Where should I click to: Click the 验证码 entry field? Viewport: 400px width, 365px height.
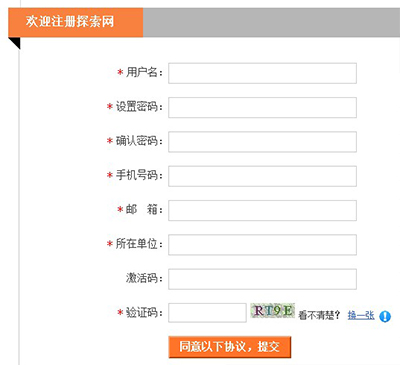coord(207,313)
